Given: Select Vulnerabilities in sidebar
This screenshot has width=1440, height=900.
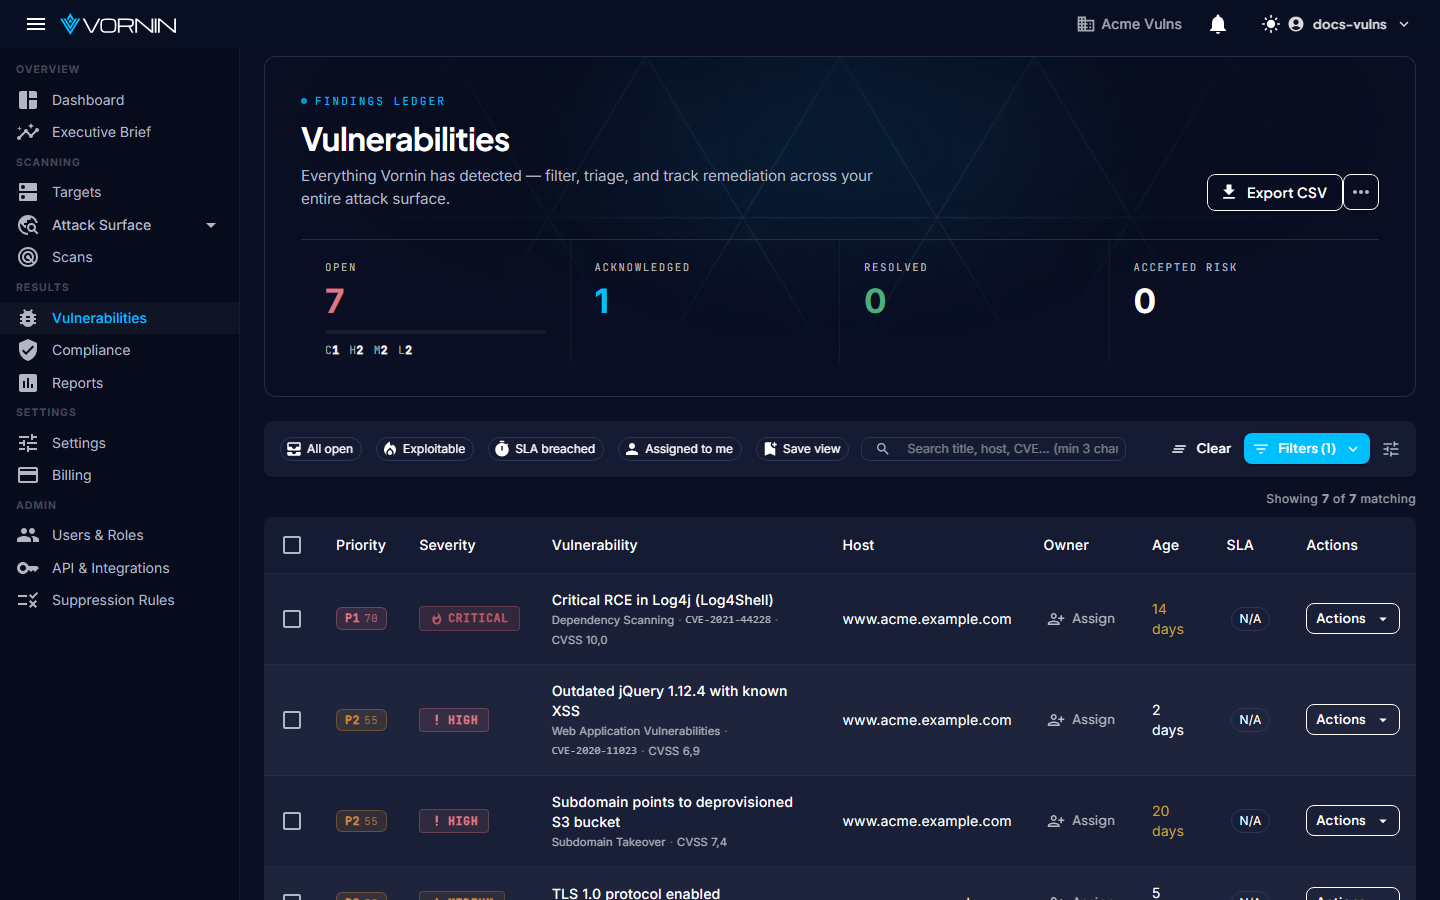Looking at the screenshot, I should click(120, 318).
